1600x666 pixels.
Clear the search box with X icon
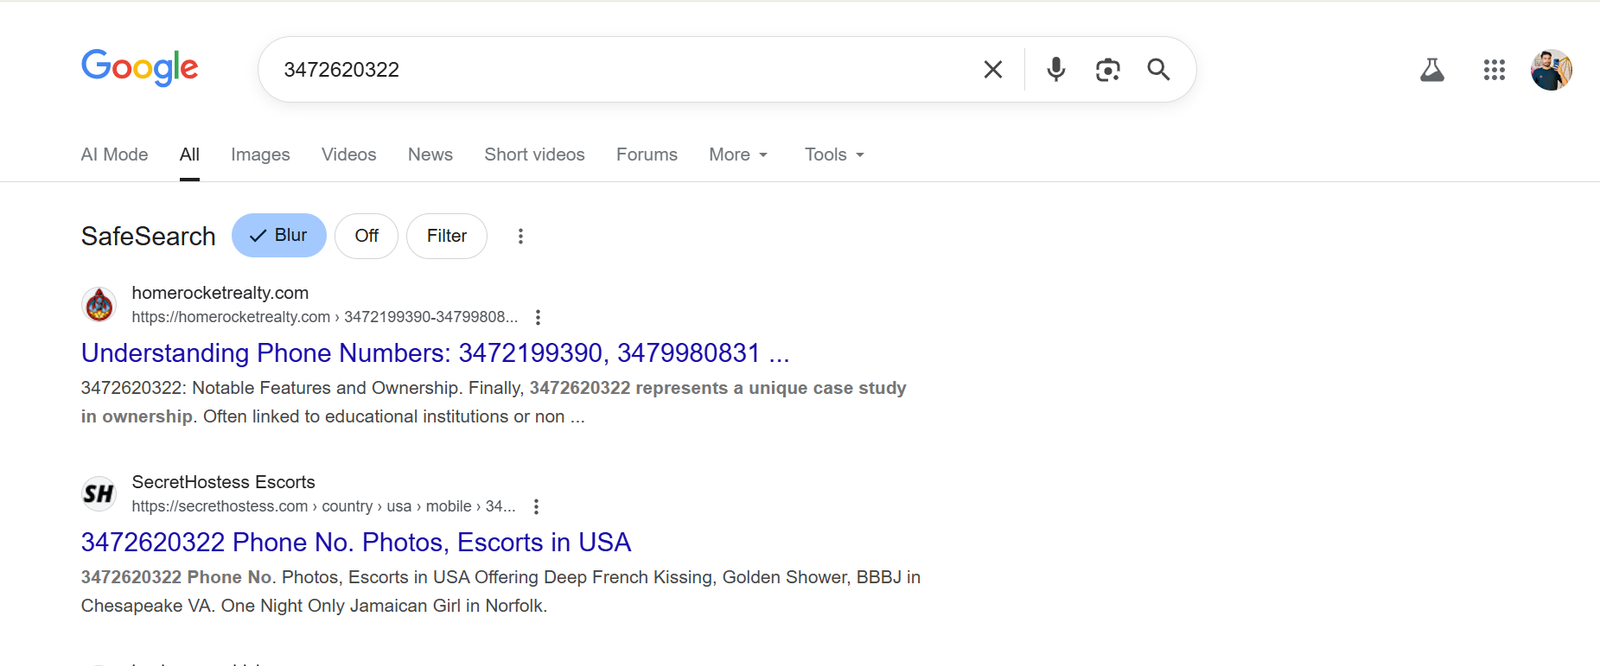click(x=992, y=69)
